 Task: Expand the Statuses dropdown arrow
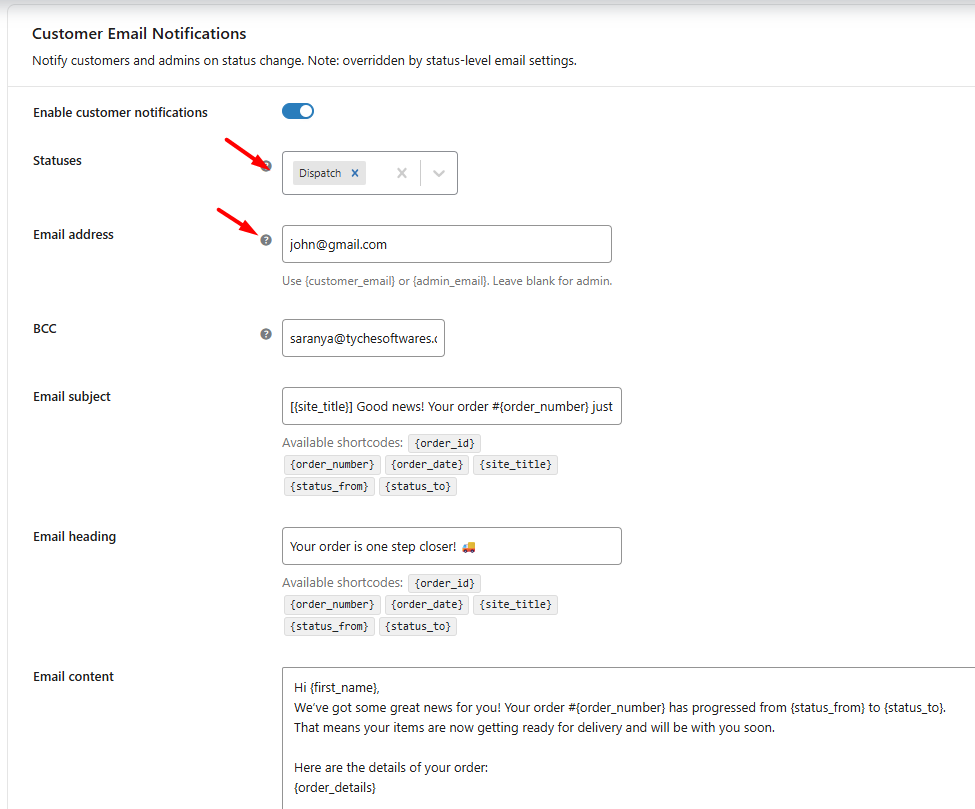pyautogui.click(x=438, y=173)
